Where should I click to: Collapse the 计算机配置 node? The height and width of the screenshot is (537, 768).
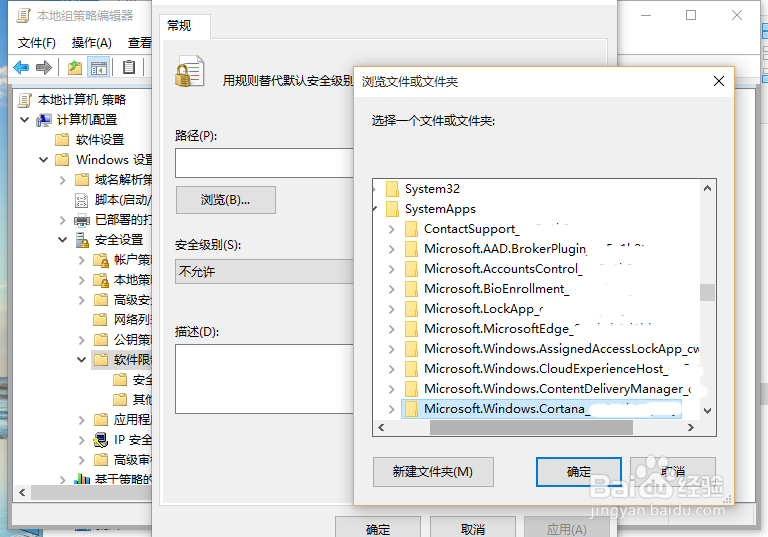point(24,120)
